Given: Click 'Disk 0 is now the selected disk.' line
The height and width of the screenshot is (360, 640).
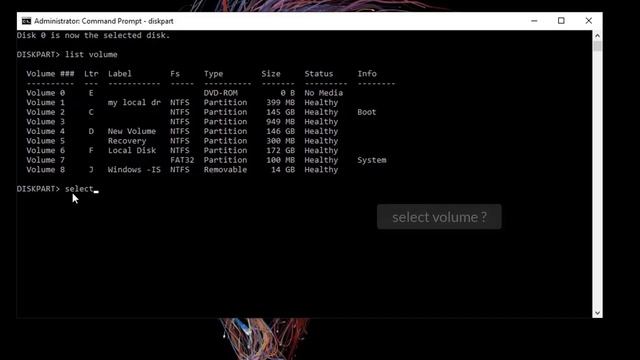Looking at the screenshot, I should pyautogui.click(x=93, y=36).
